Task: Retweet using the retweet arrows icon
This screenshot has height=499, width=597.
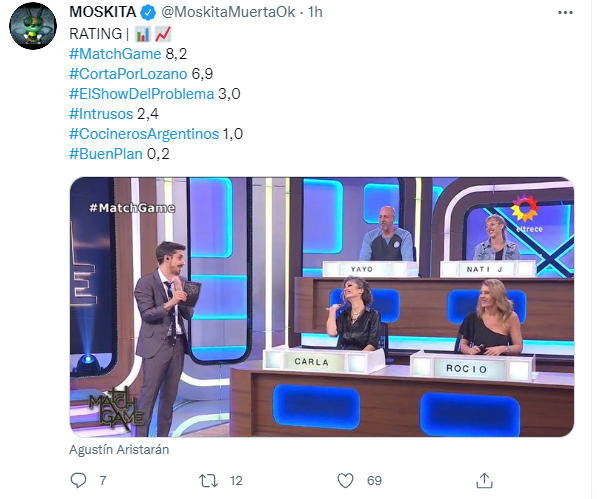Action: pos(209,480)
